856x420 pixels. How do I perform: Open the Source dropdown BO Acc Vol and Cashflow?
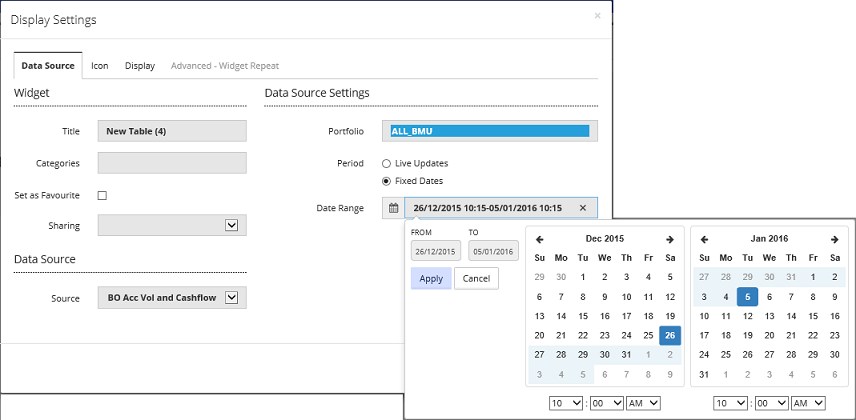point(172,298)
